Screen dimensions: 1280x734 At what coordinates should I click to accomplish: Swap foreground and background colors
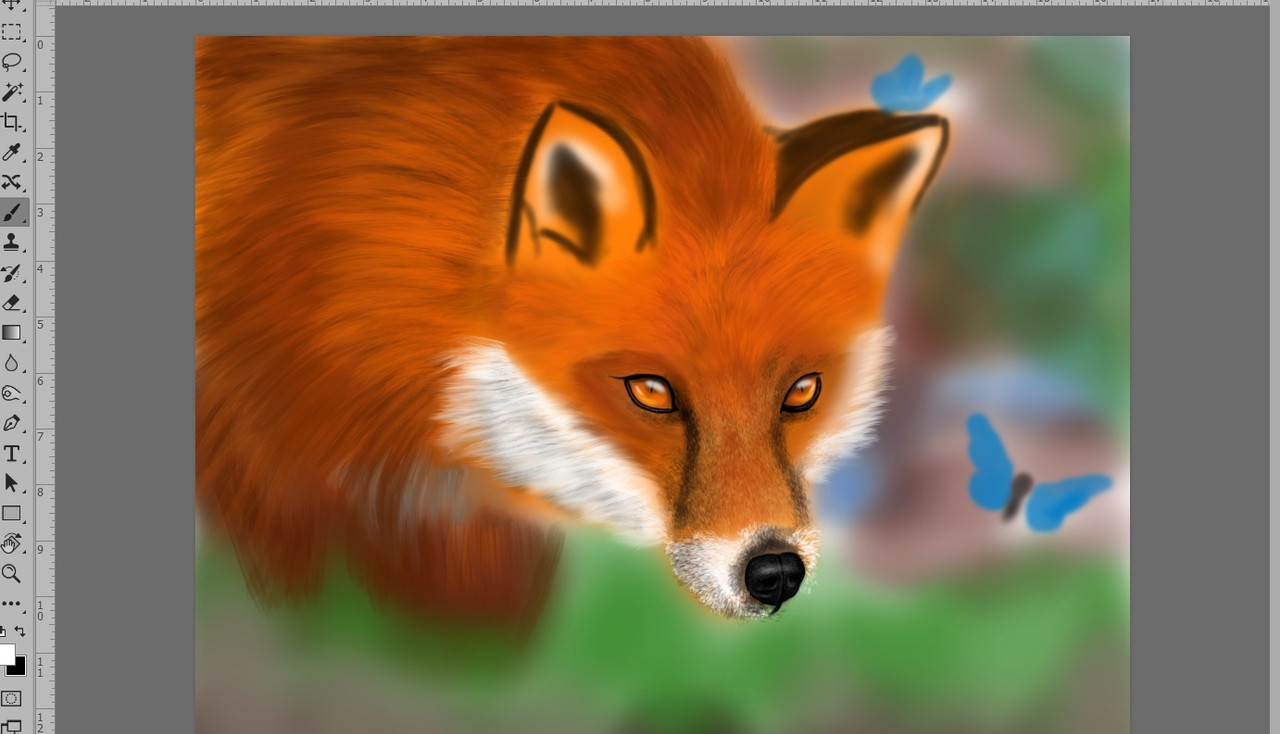tap(20, 631)
